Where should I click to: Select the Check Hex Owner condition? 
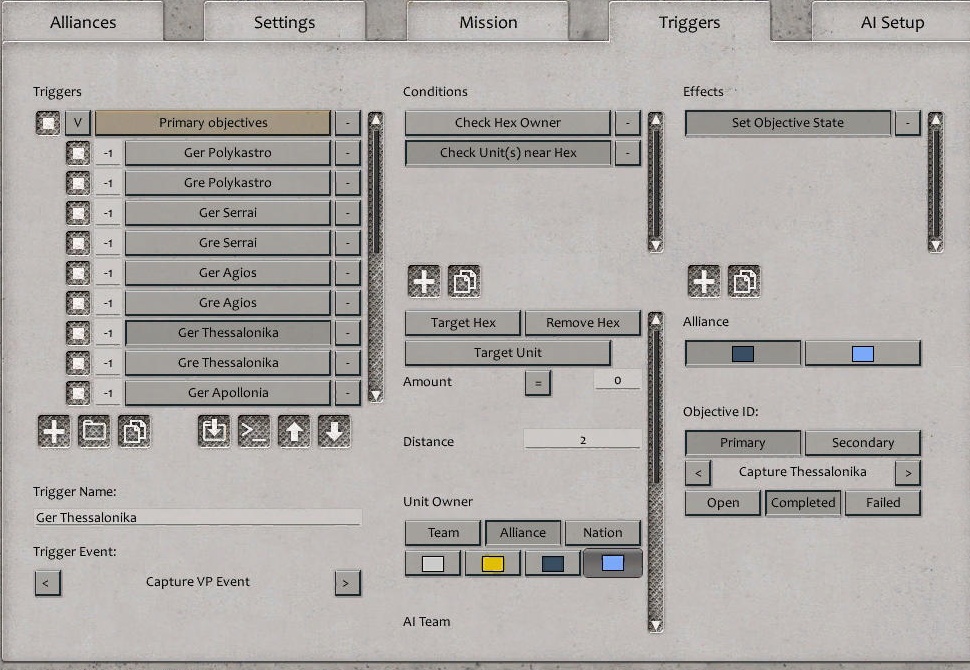click(508, 122)
